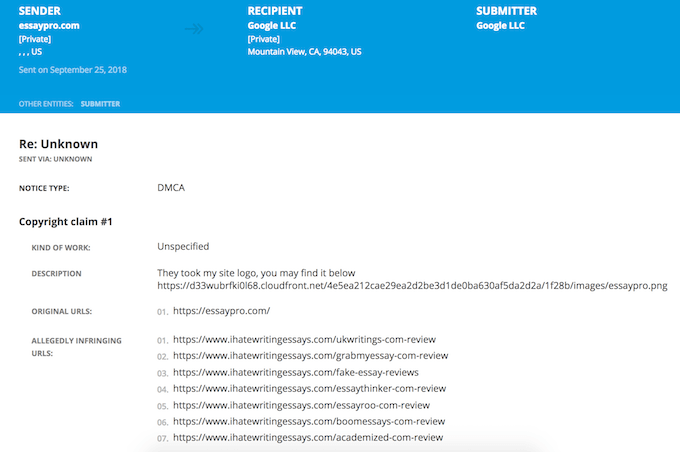680x452 pixels.
Task: Click the "Re: Unknown" notice title
Action: pos(59,144)
